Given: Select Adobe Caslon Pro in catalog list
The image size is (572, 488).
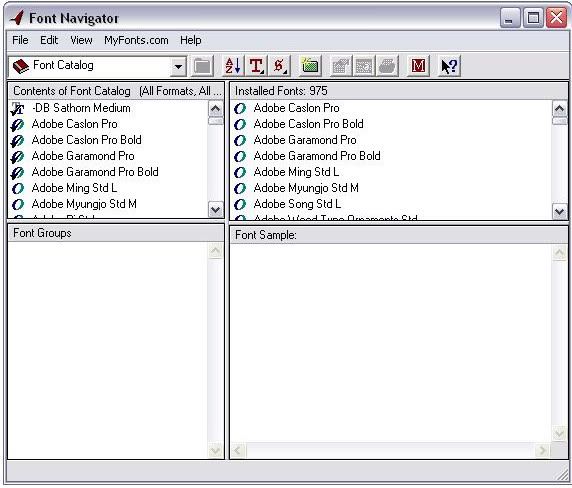Looking at the screenshot, I should tap(74, 124).
